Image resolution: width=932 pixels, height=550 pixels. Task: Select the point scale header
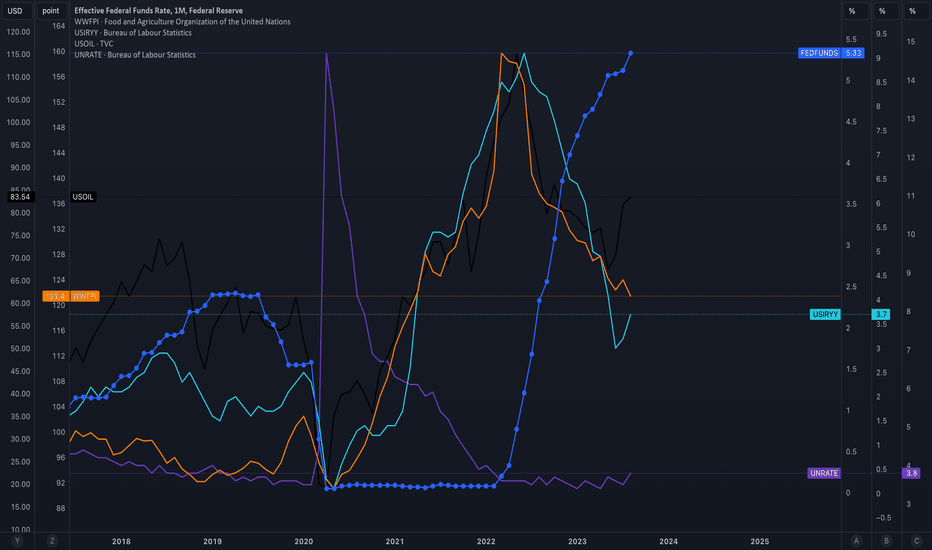click(51, 11)
